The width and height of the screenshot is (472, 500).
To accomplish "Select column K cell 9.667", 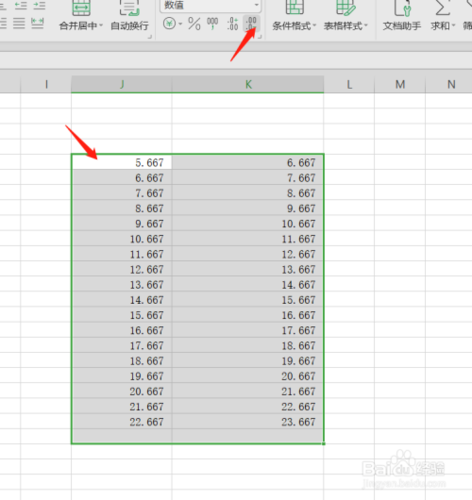I will [248, 208].
